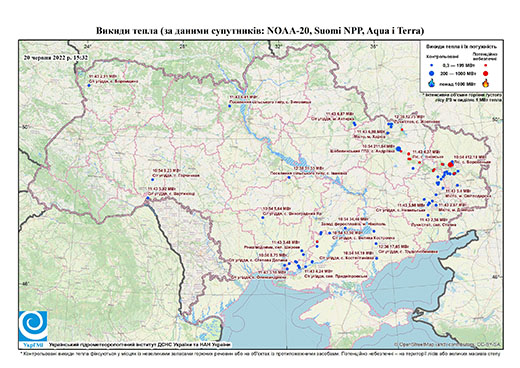Viewport: 520px width, 368px height.
Task: Click the 20 June 2022 timestamp label
Action: [x=56, y=57]
